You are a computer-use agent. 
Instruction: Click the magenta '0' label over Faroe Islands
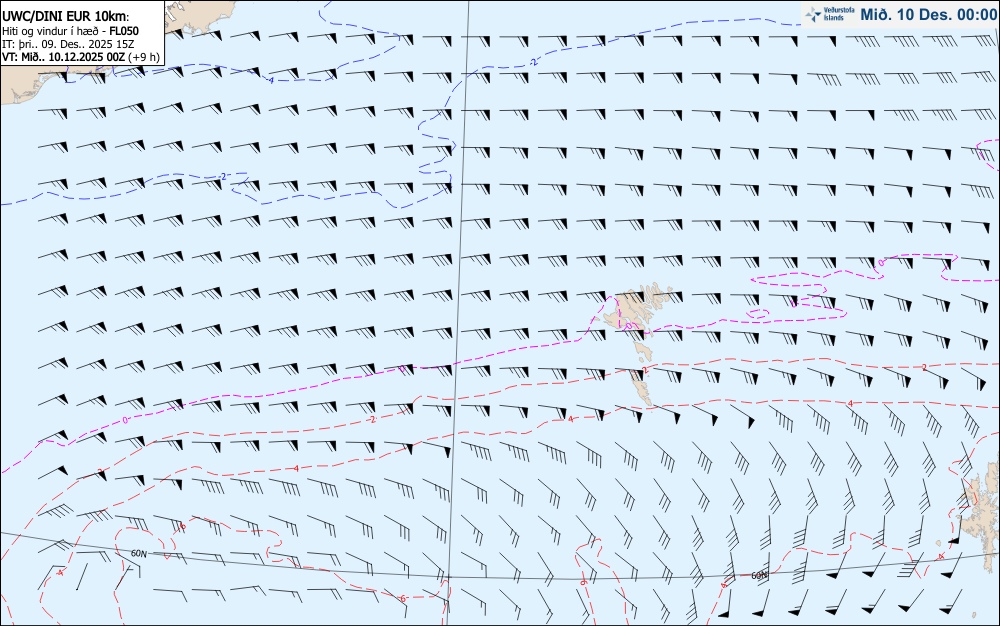coord(628,326)
